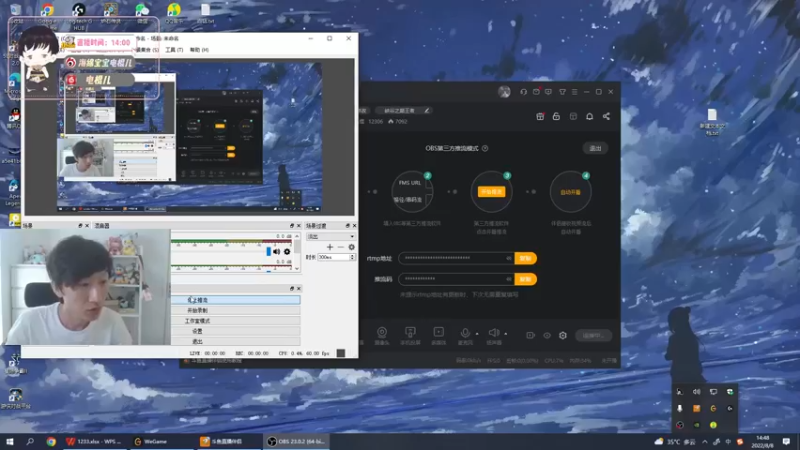The image size is (800, 450).
Task: Switch to OBS 23.0.2 taskbar item
Action: (296, 441)
